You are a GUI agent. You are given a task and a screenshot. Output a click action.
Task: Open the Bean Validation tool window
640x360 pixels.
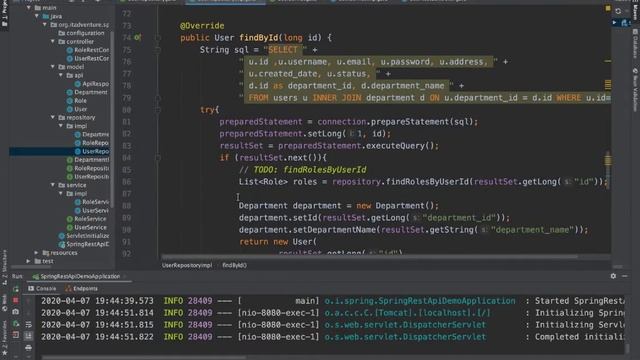coord(635,89)
